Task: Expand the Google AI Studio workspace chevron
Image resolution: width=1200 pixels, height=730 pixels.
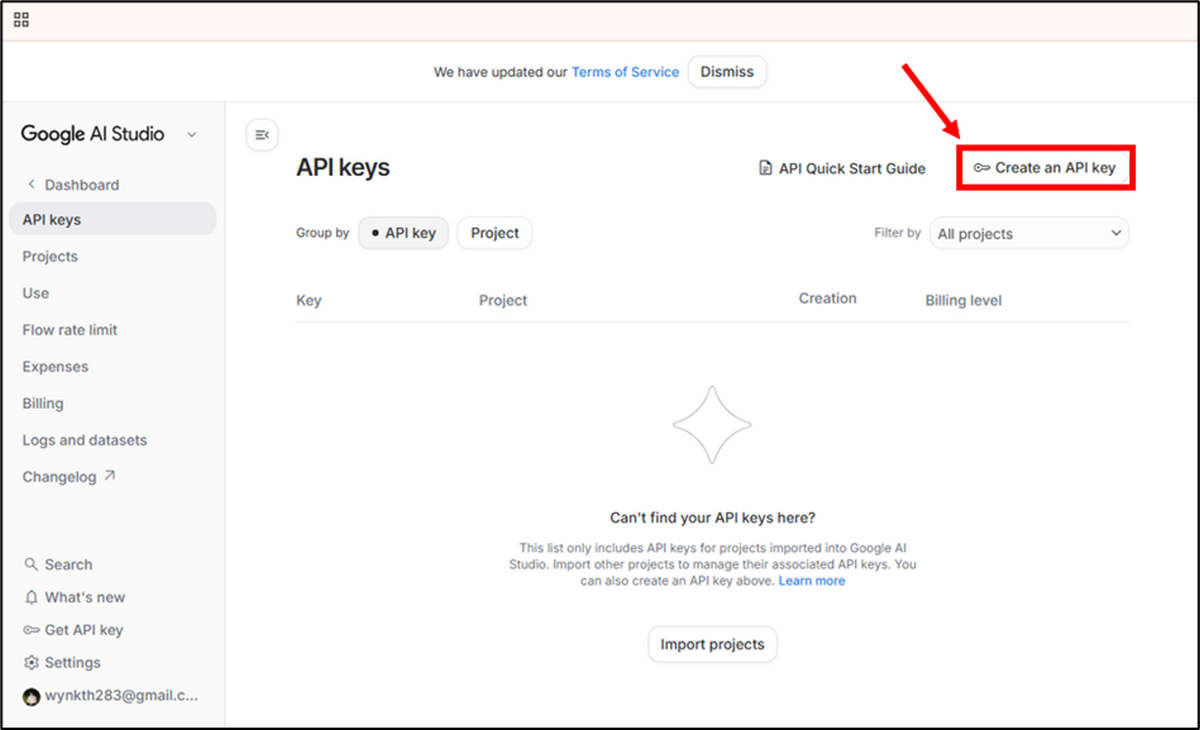Action: point(191,133)
